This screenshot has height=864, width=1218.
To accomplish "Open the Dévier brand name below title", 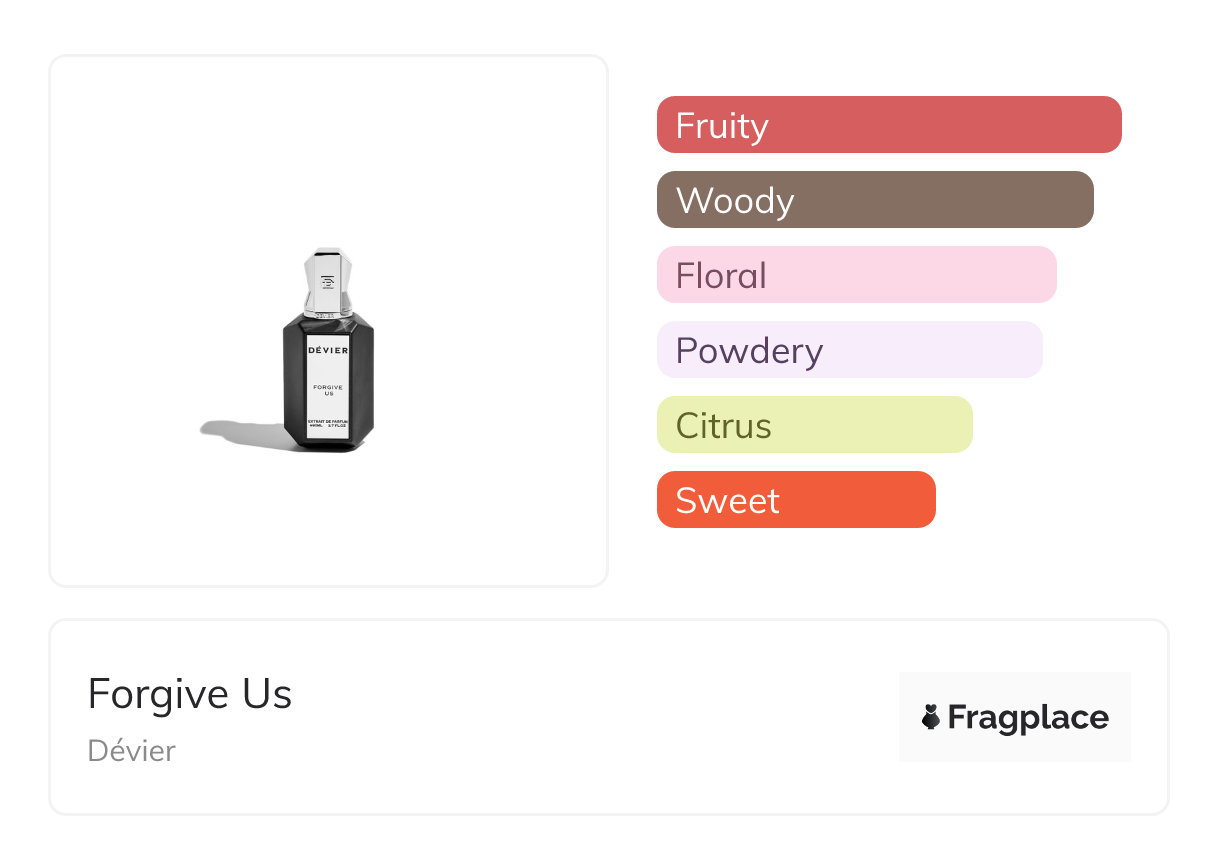I will pyautogui.click(x=132, y=751).
